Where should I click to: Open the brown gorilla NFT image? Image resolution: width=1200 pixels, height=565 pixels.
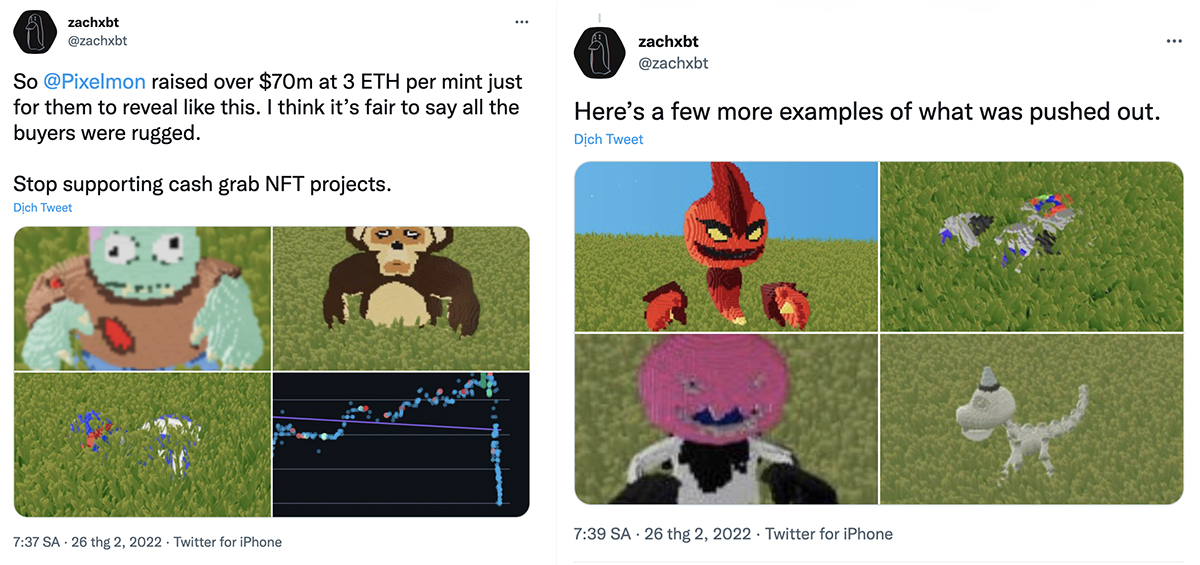click(401, 298)
